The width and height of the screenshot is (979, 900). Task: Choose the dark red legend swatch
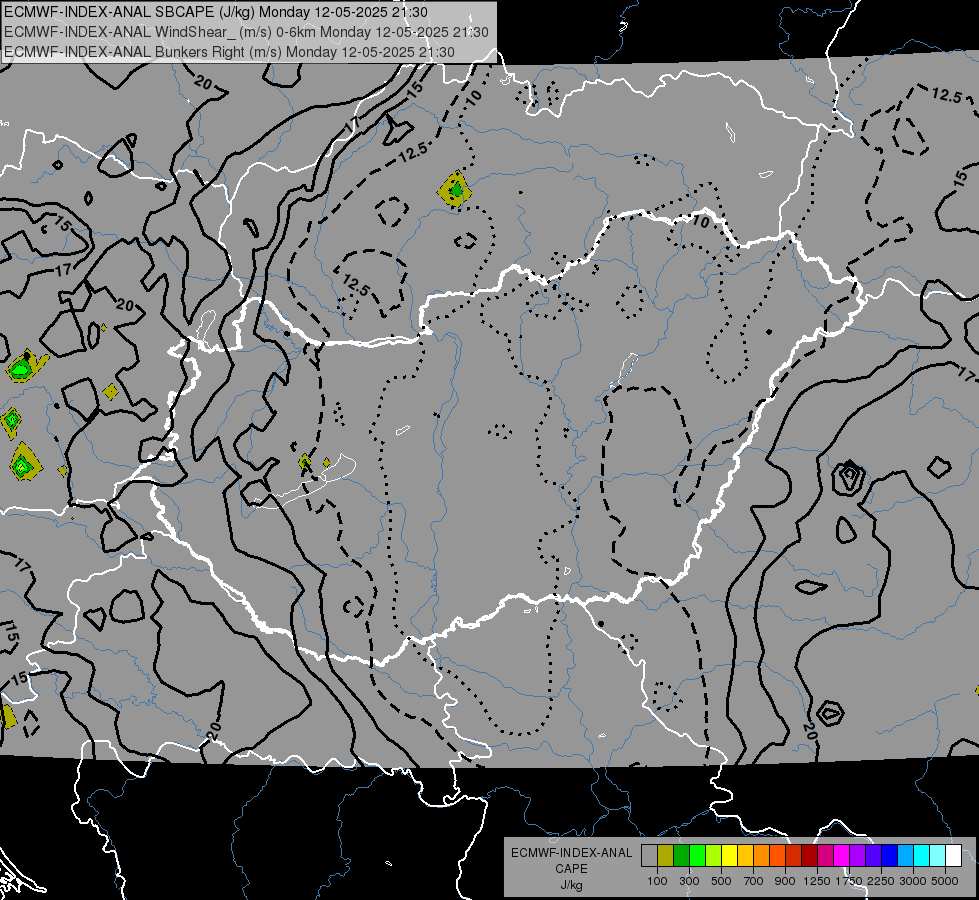(810, 856)
